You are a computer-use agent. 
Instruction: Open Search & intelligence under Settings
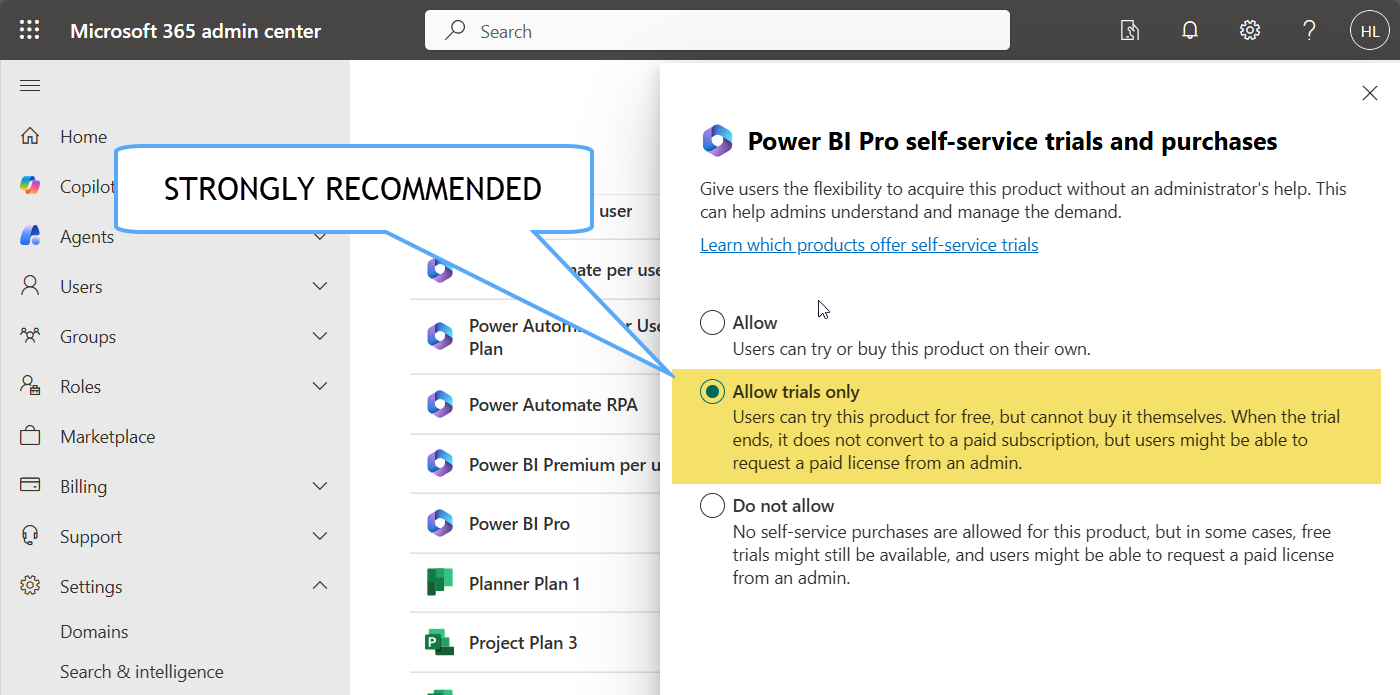(142, 672)
